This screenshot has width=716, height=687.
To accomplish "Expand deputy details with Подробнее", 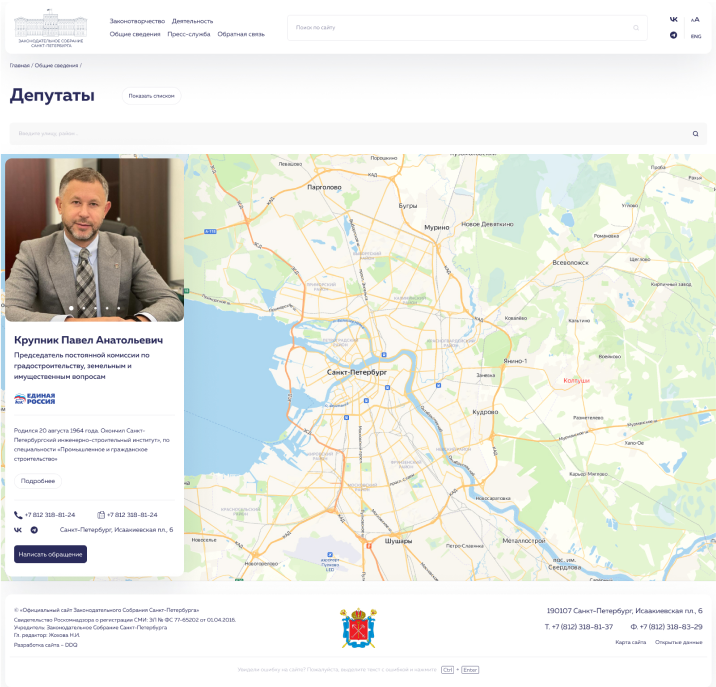I will 38,481.
